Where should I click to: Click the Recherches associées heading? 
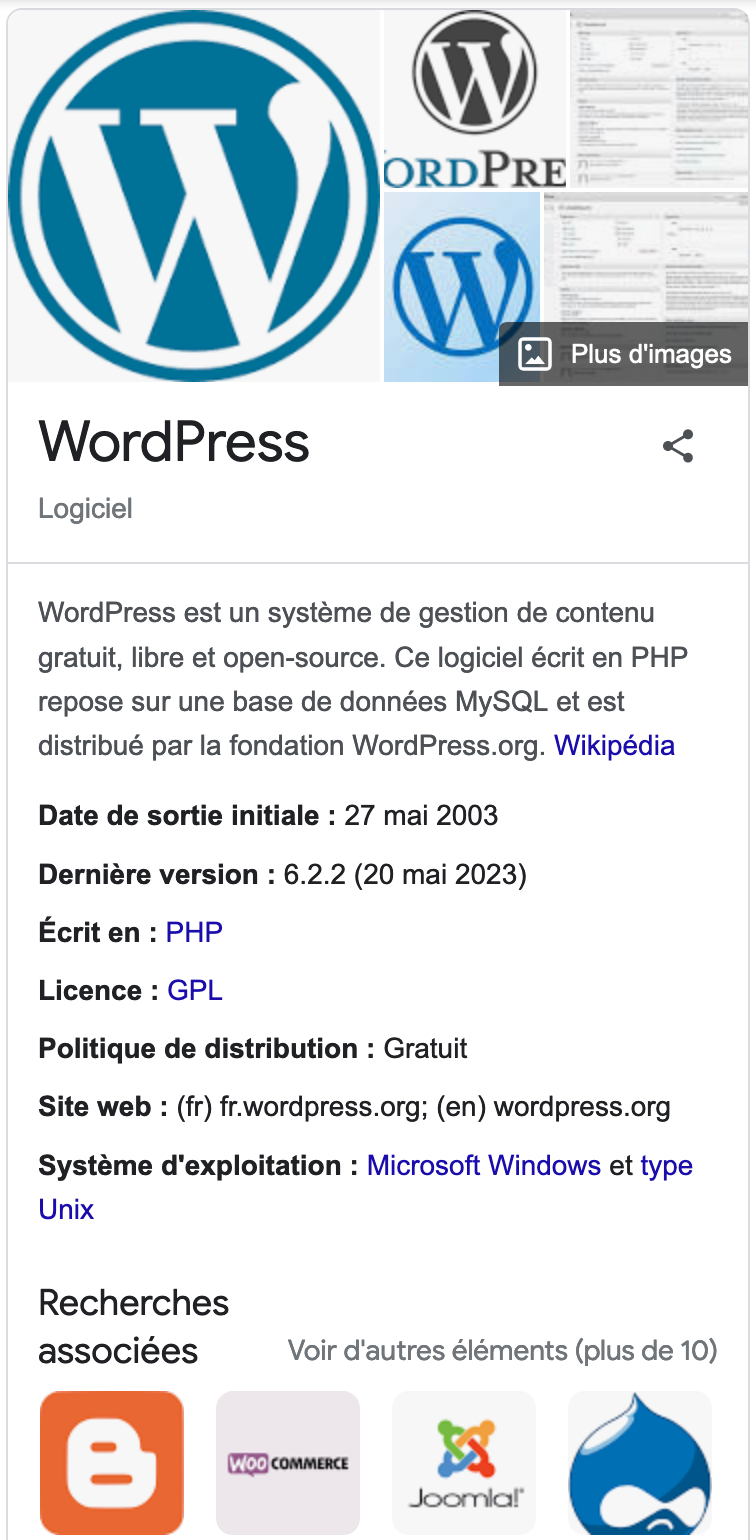pos(134,1327)
